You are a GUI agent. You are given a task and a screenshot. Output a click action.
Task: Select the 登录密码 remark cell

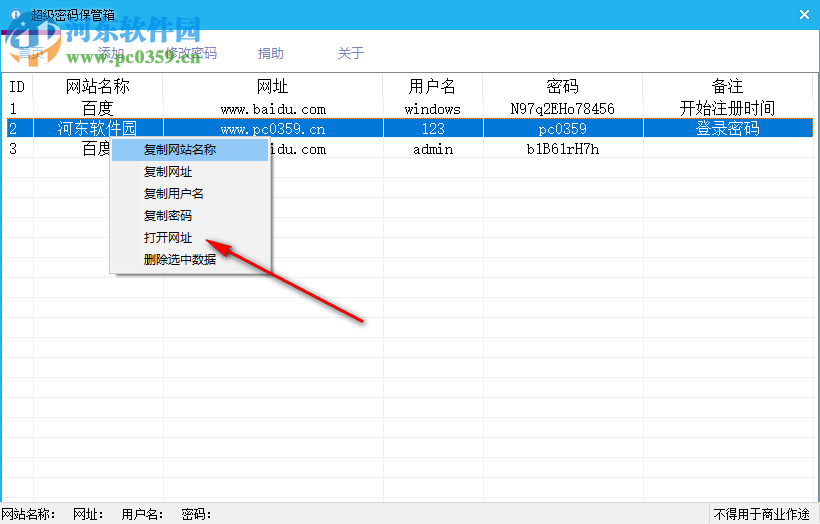[x=727, y=129]
